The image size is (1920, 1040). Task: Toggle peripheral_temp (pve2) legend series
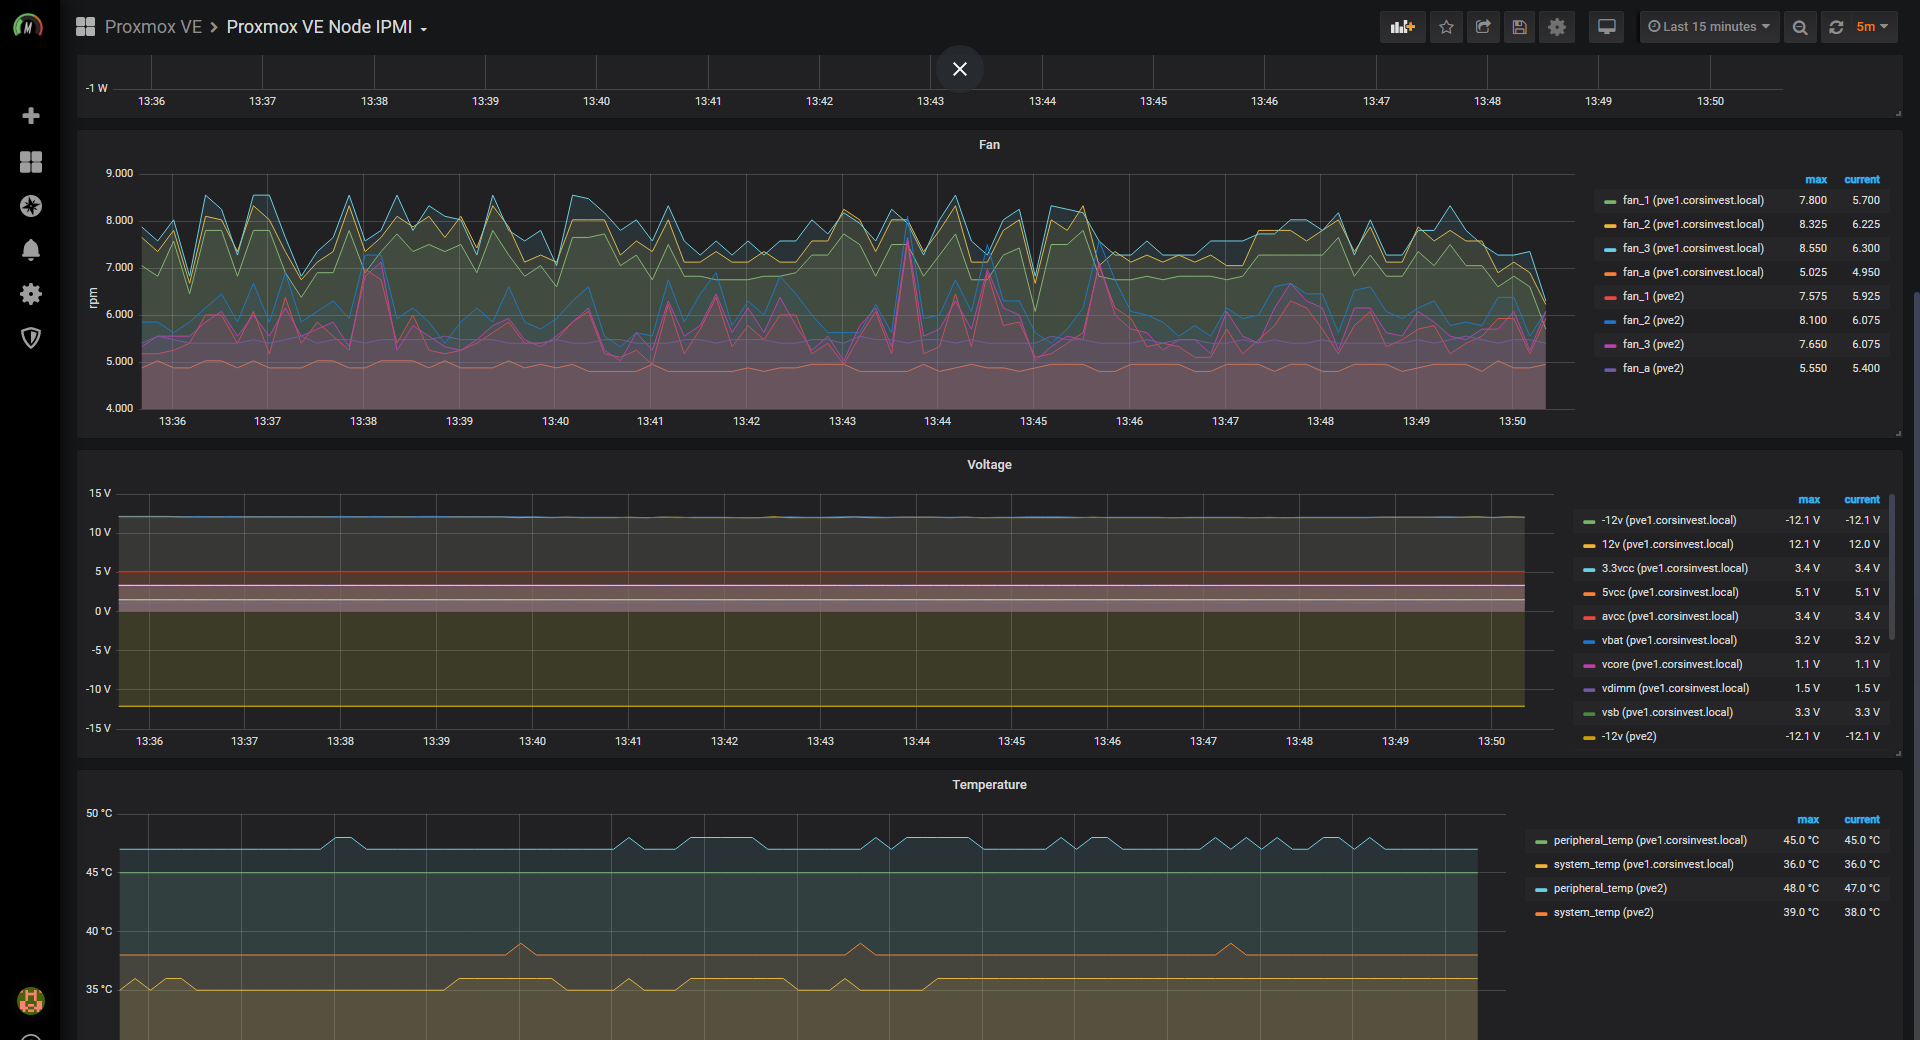pos(1610,889)
